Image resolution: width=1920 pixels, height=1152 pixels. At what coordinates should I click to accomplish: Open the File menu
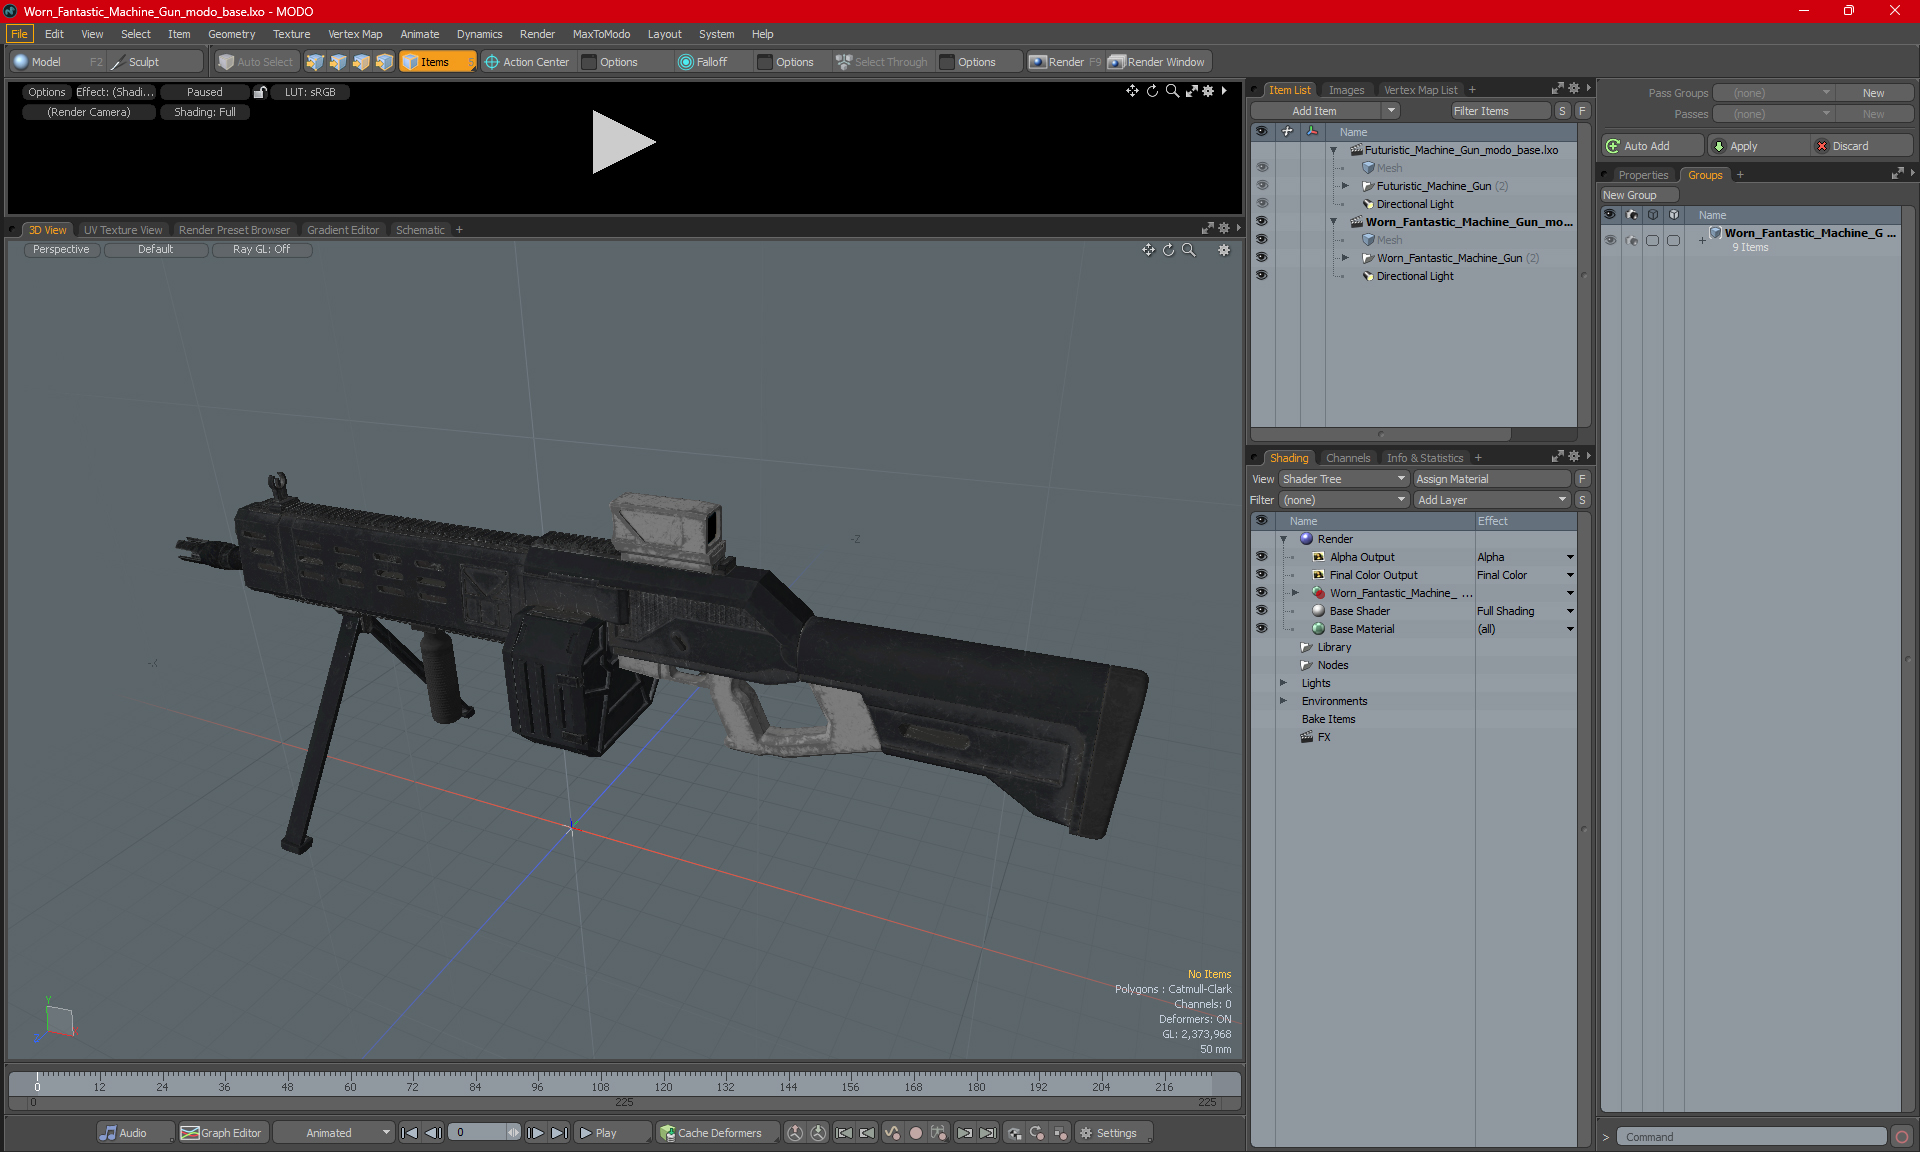pos(19,34)
